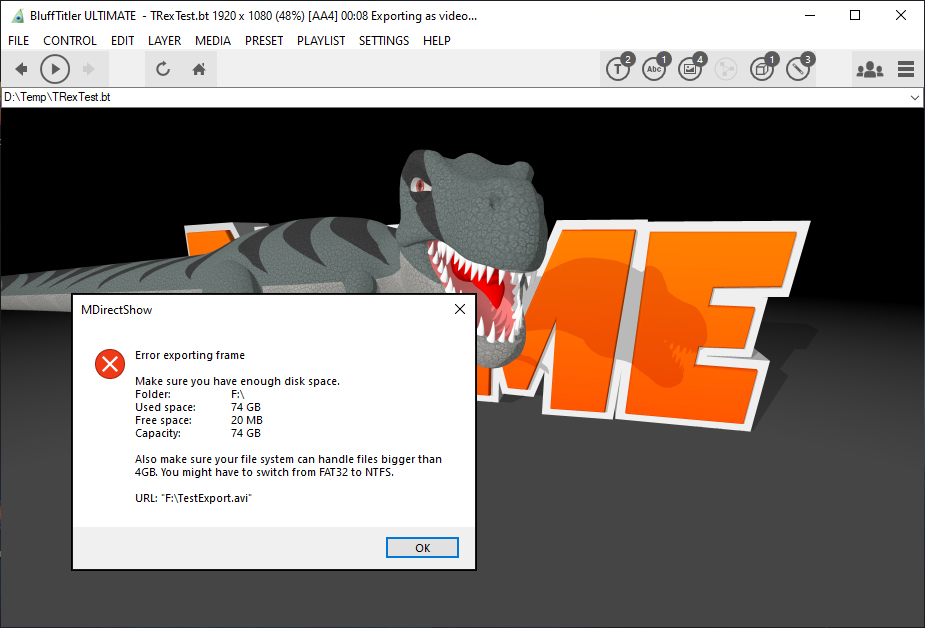Click the BluffTitler app icon in title bar
The width and height of the screenshot is (925, 628).
pyautogui.click(x=18, y=16)
